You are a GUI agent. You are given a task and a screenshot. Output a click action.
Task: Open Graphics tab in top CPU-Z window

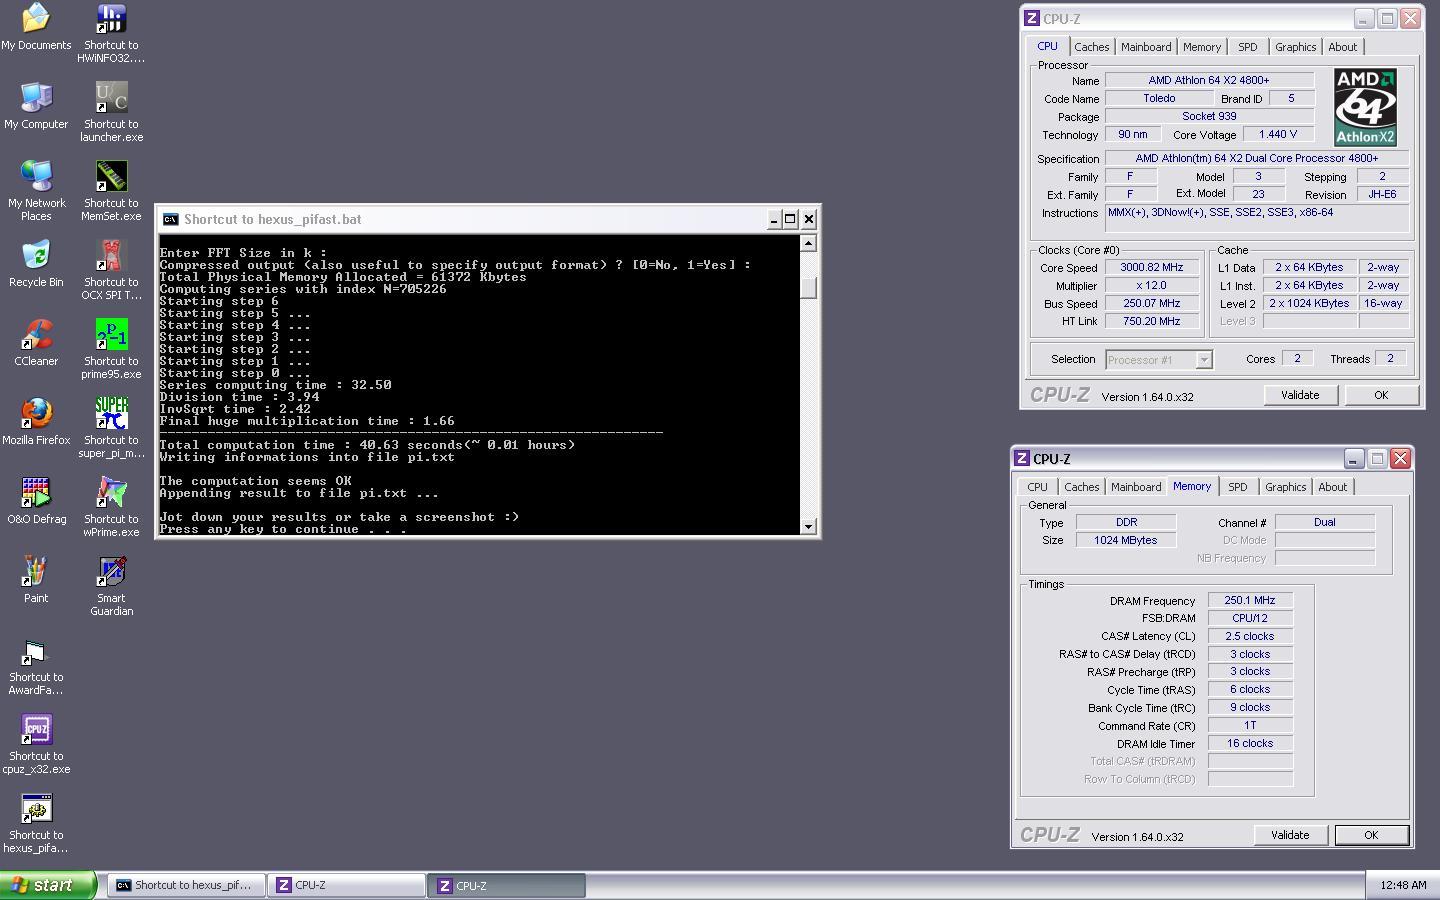1296,47
